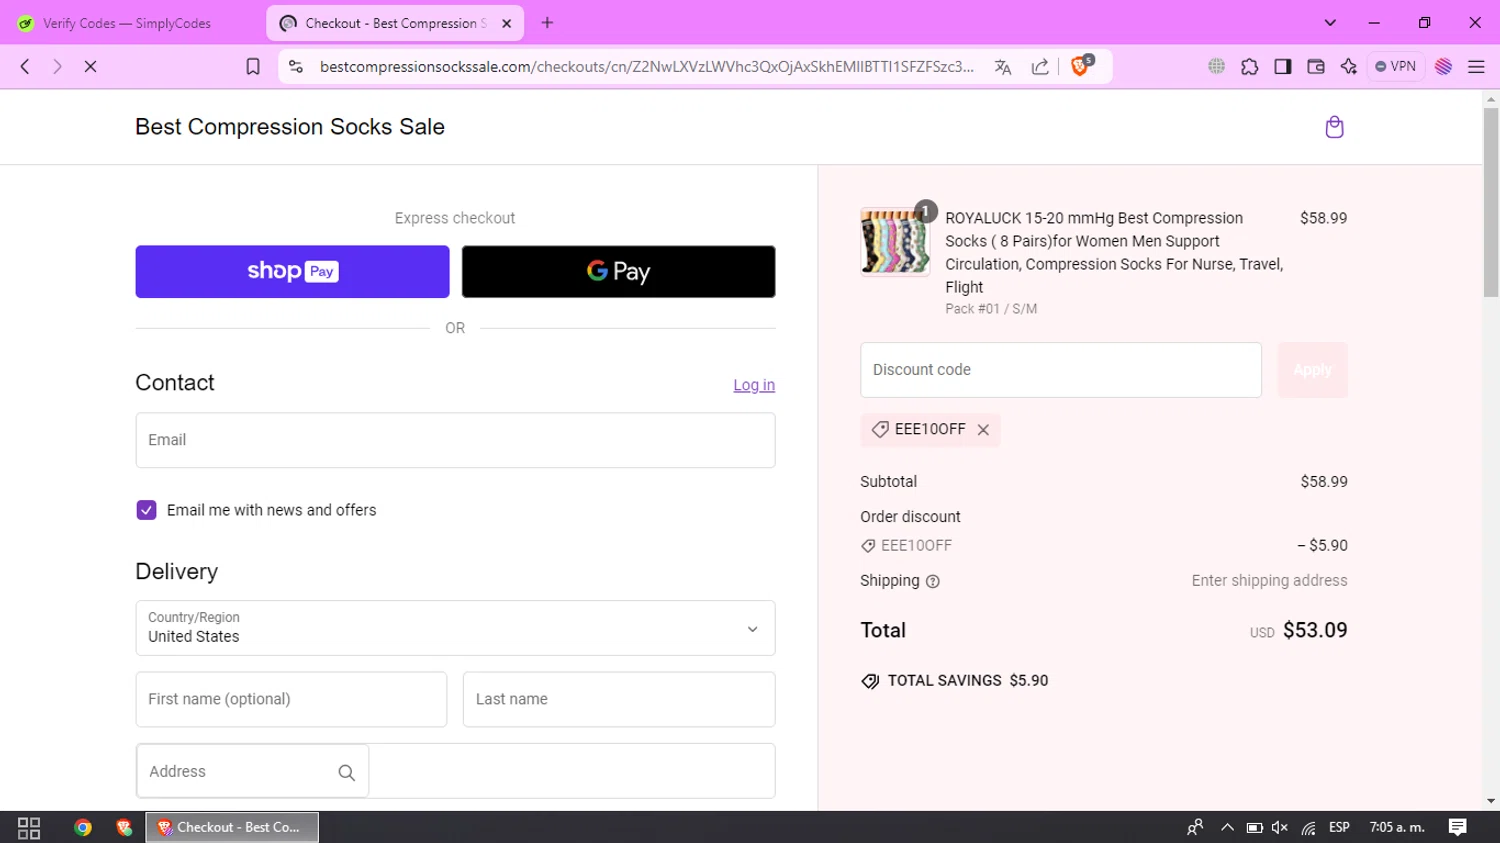Viewport: 1500px width, 843px height.
Task: Pay with Shop Pay button
Action: [x=292, y=271]
